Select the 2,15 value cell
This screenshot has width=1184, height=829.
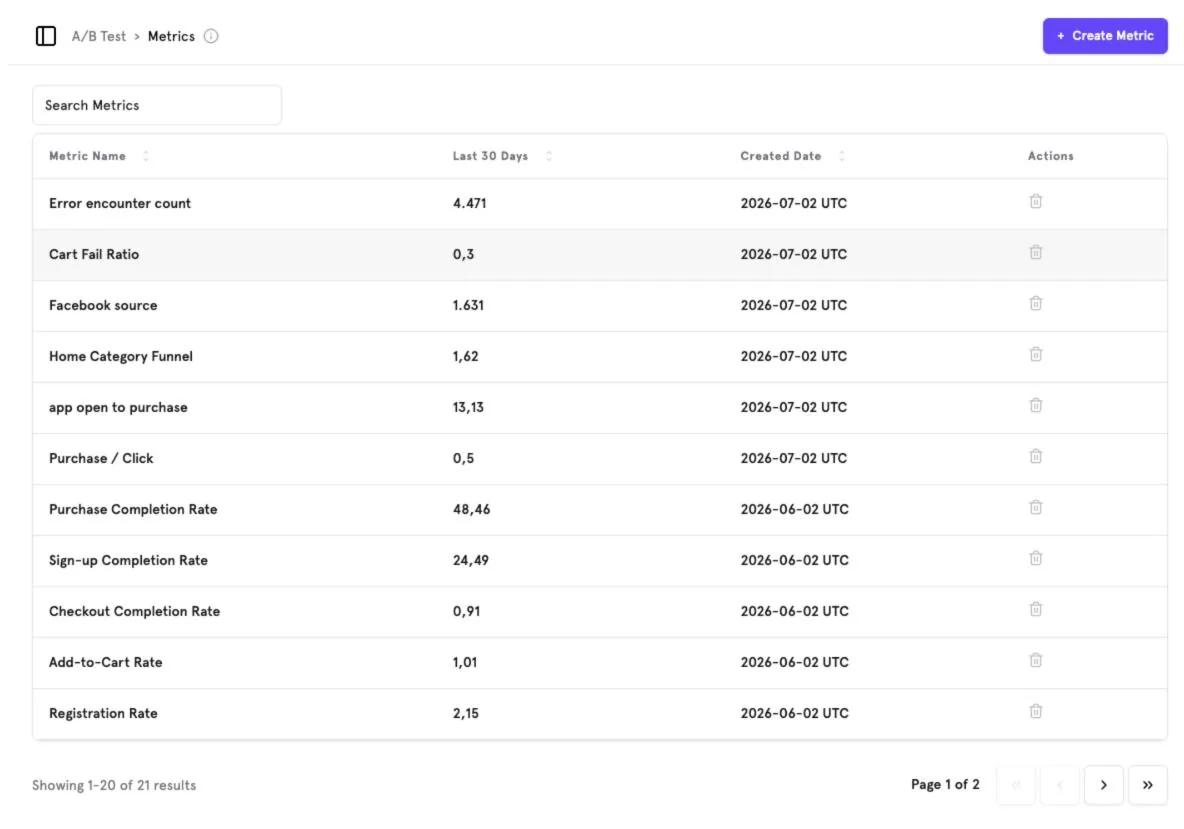pyautogui.click(x=466, y=713)
